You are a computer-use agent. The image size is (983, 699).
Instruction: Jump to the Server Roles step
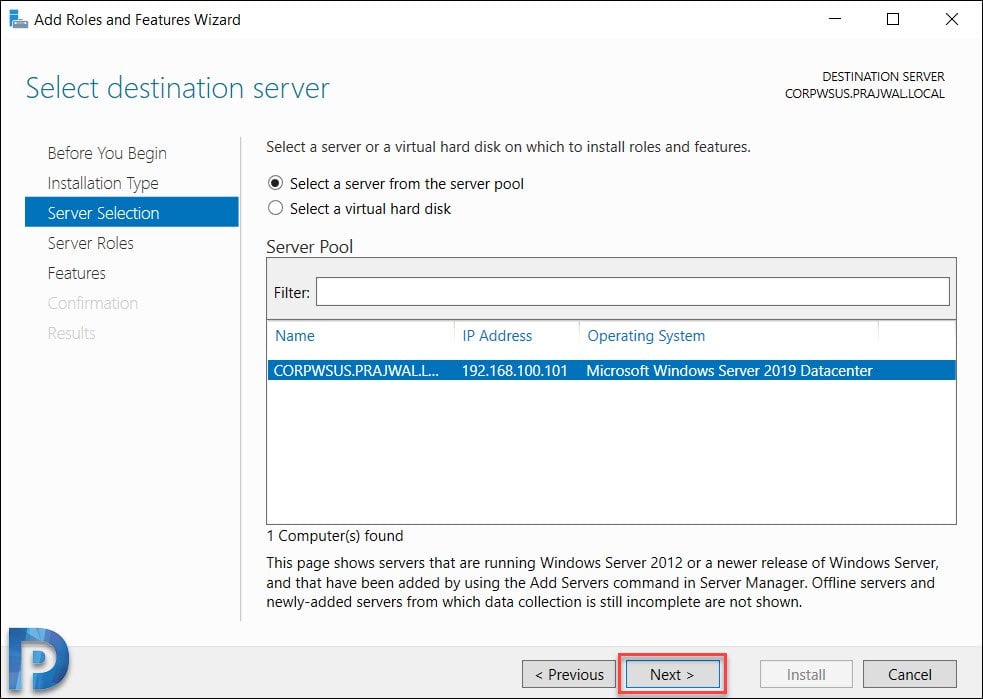pyautogui.click(x=91, y=243)
